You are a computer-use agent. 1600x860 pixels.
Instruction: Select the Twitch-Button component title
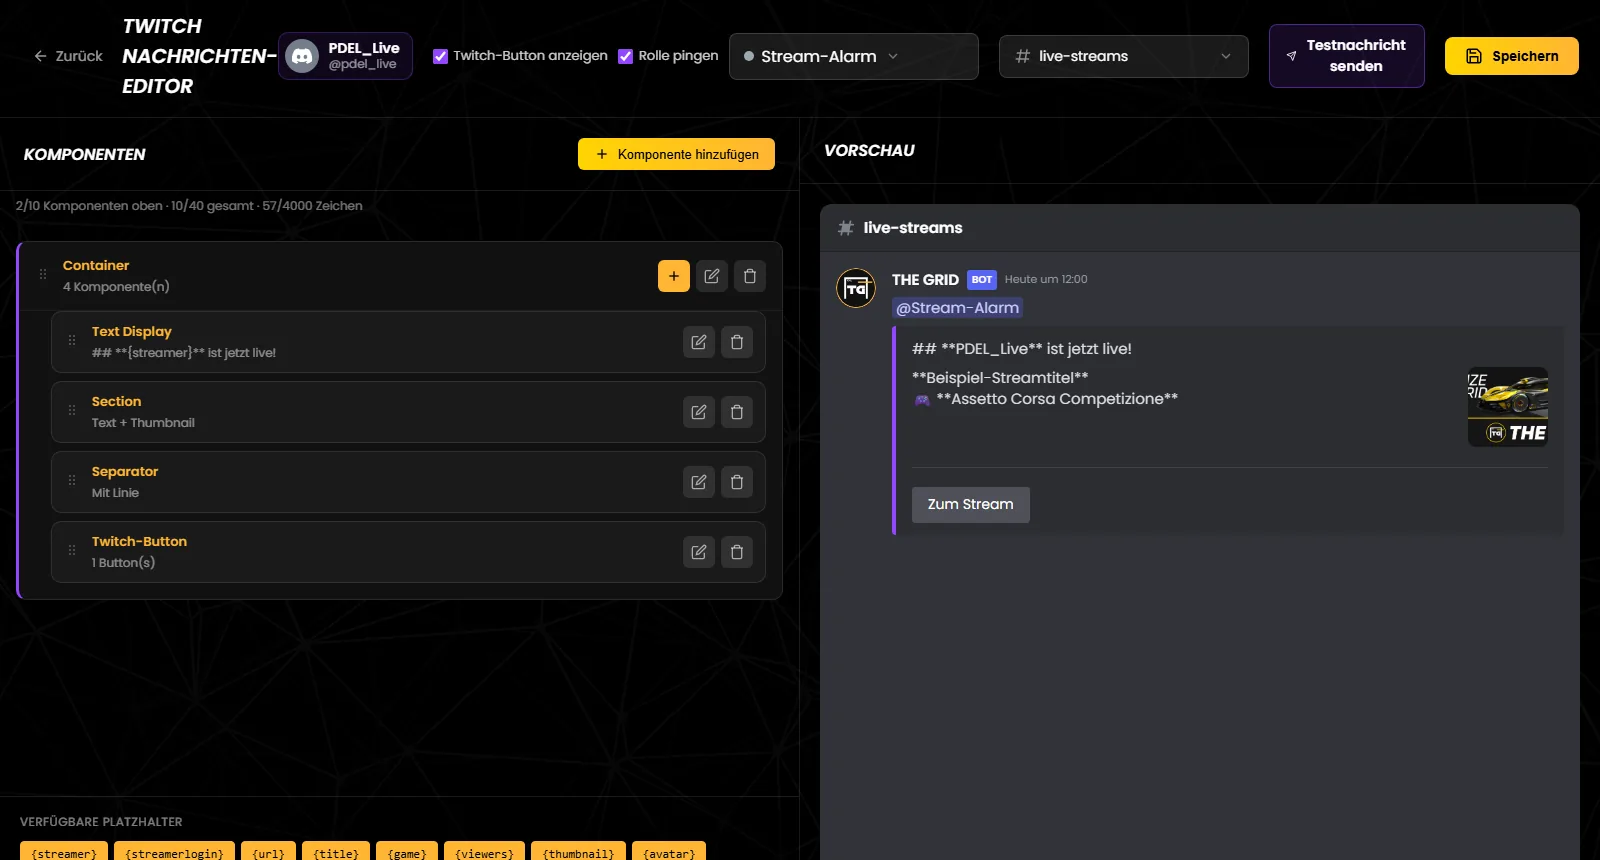(139, 541)
